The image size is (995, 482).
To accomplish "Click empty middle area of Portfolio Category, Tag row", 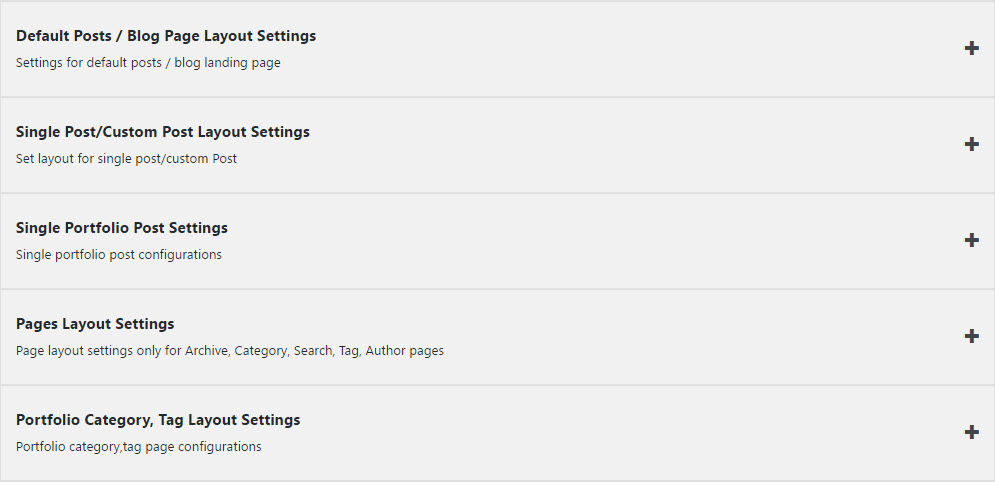I will [x=620, y=432].
